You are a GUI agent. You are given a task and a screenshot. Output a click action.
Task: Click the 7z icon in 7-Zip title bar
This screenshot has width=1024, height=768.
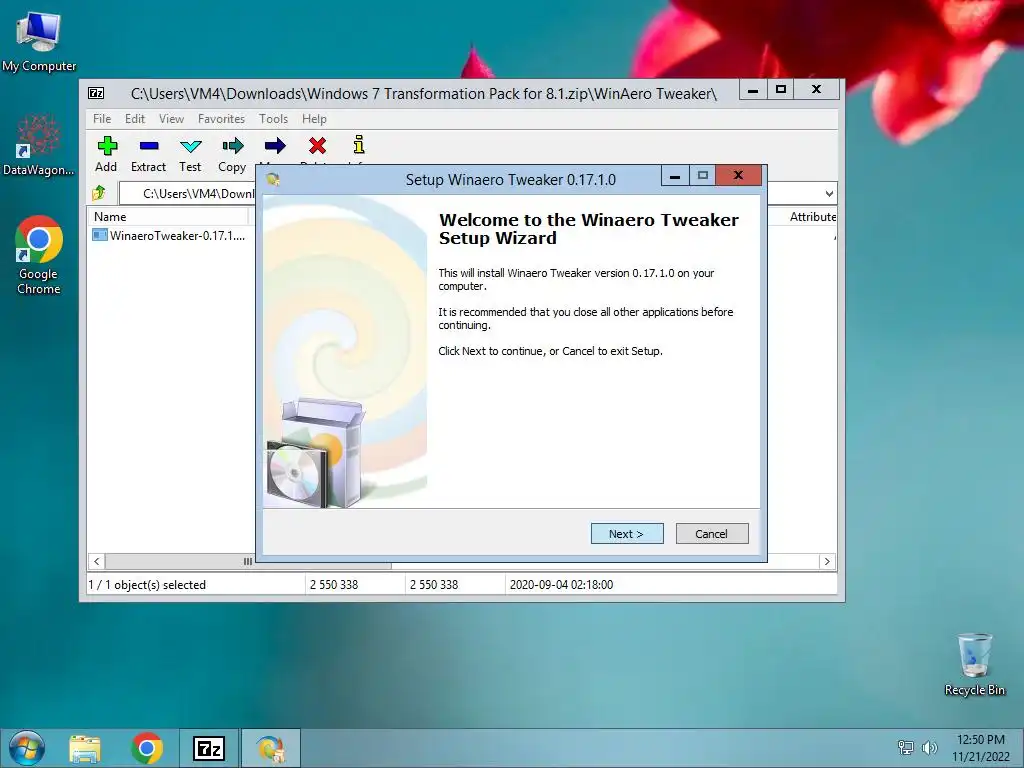(x=96, y=93)
